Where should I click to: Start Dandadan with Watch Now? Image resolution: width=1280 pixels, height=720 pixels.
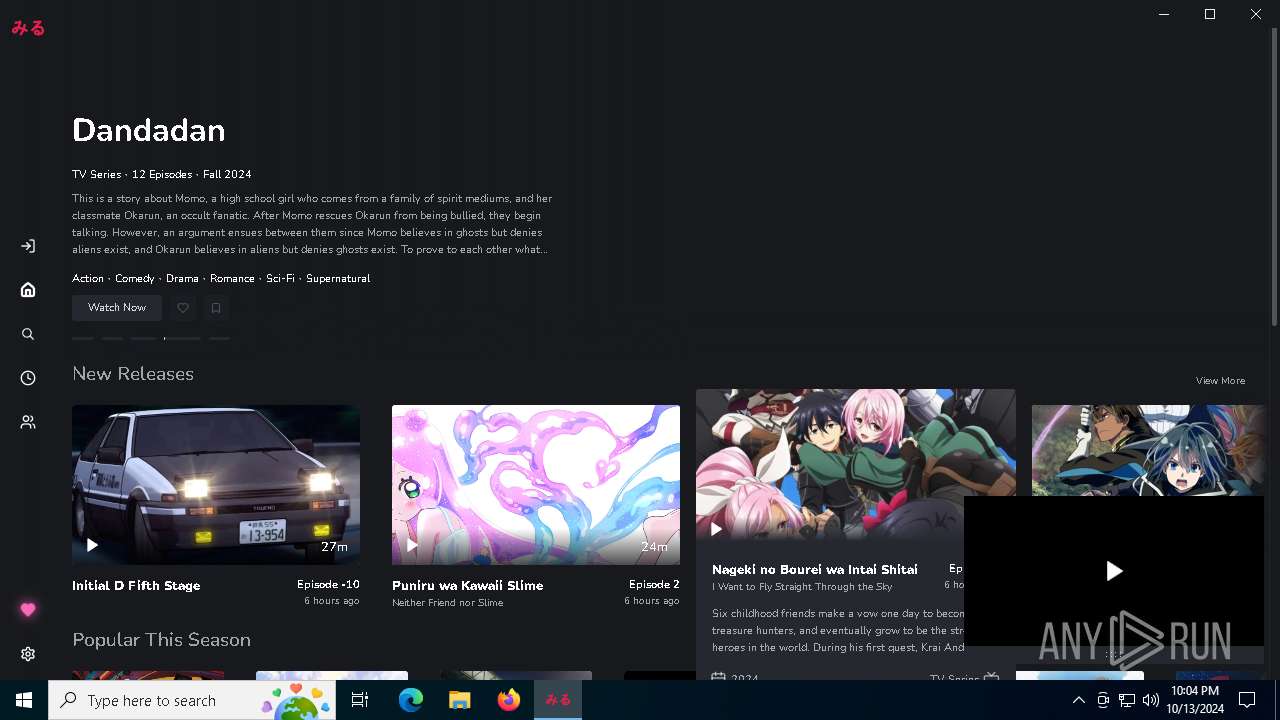pyautogui.click(x=117, y=308)
